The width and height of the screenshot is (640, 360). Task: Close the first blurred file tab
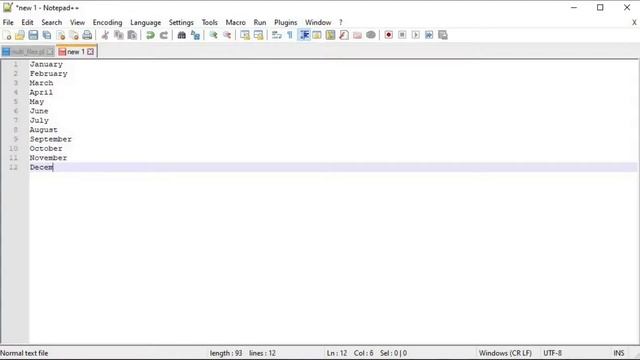[50, 52]
